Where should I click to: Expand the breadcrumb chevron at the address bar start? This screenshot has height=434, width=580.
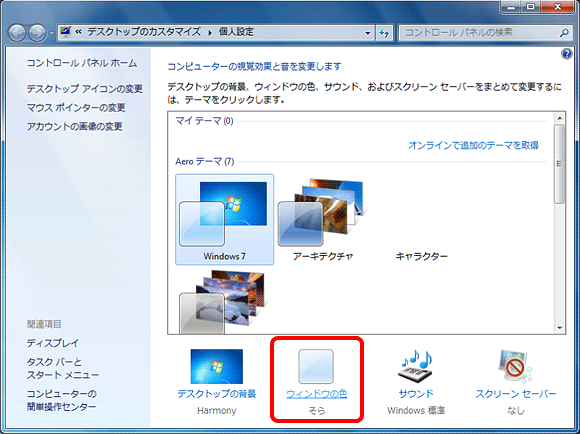[78, 32]
